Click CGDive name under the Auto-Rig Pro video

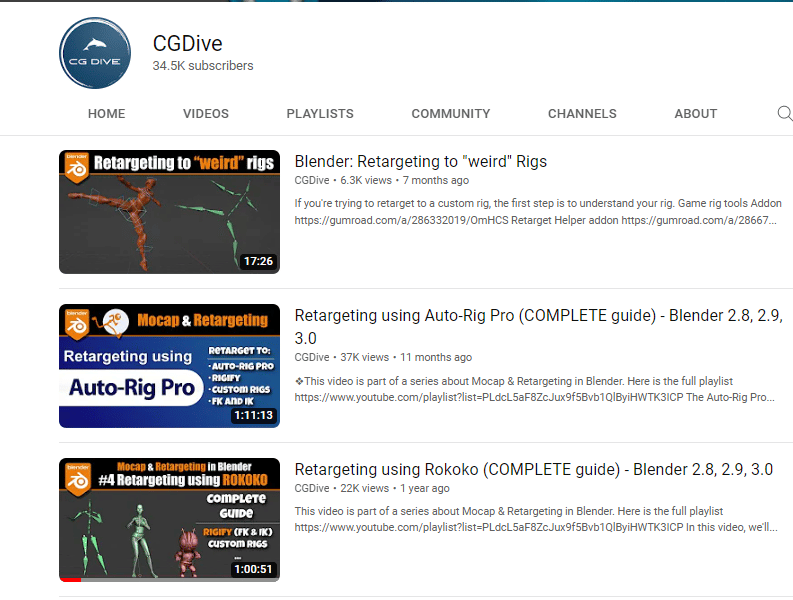click(312, 357)
